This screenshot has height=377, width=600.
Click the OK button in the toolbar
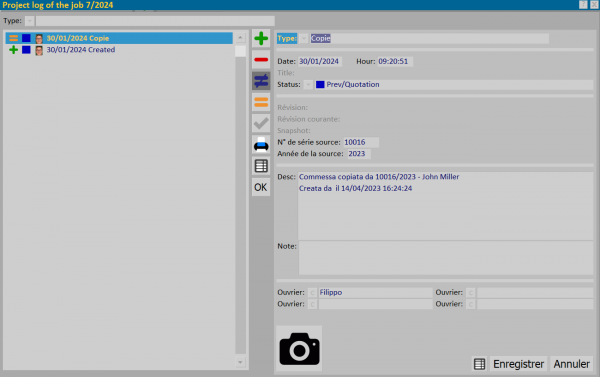click(x=261, y=187)
